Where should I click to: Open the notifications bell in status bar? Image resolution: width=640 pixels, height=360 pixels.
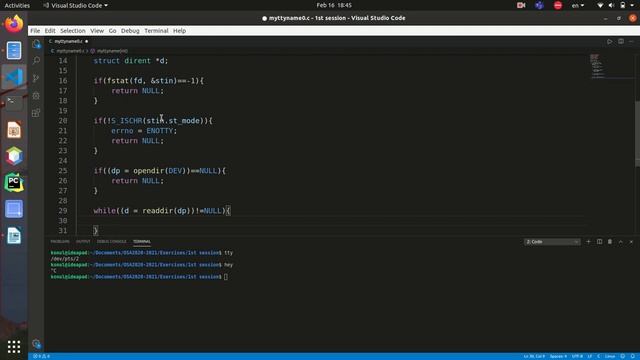tap(633, 356)
